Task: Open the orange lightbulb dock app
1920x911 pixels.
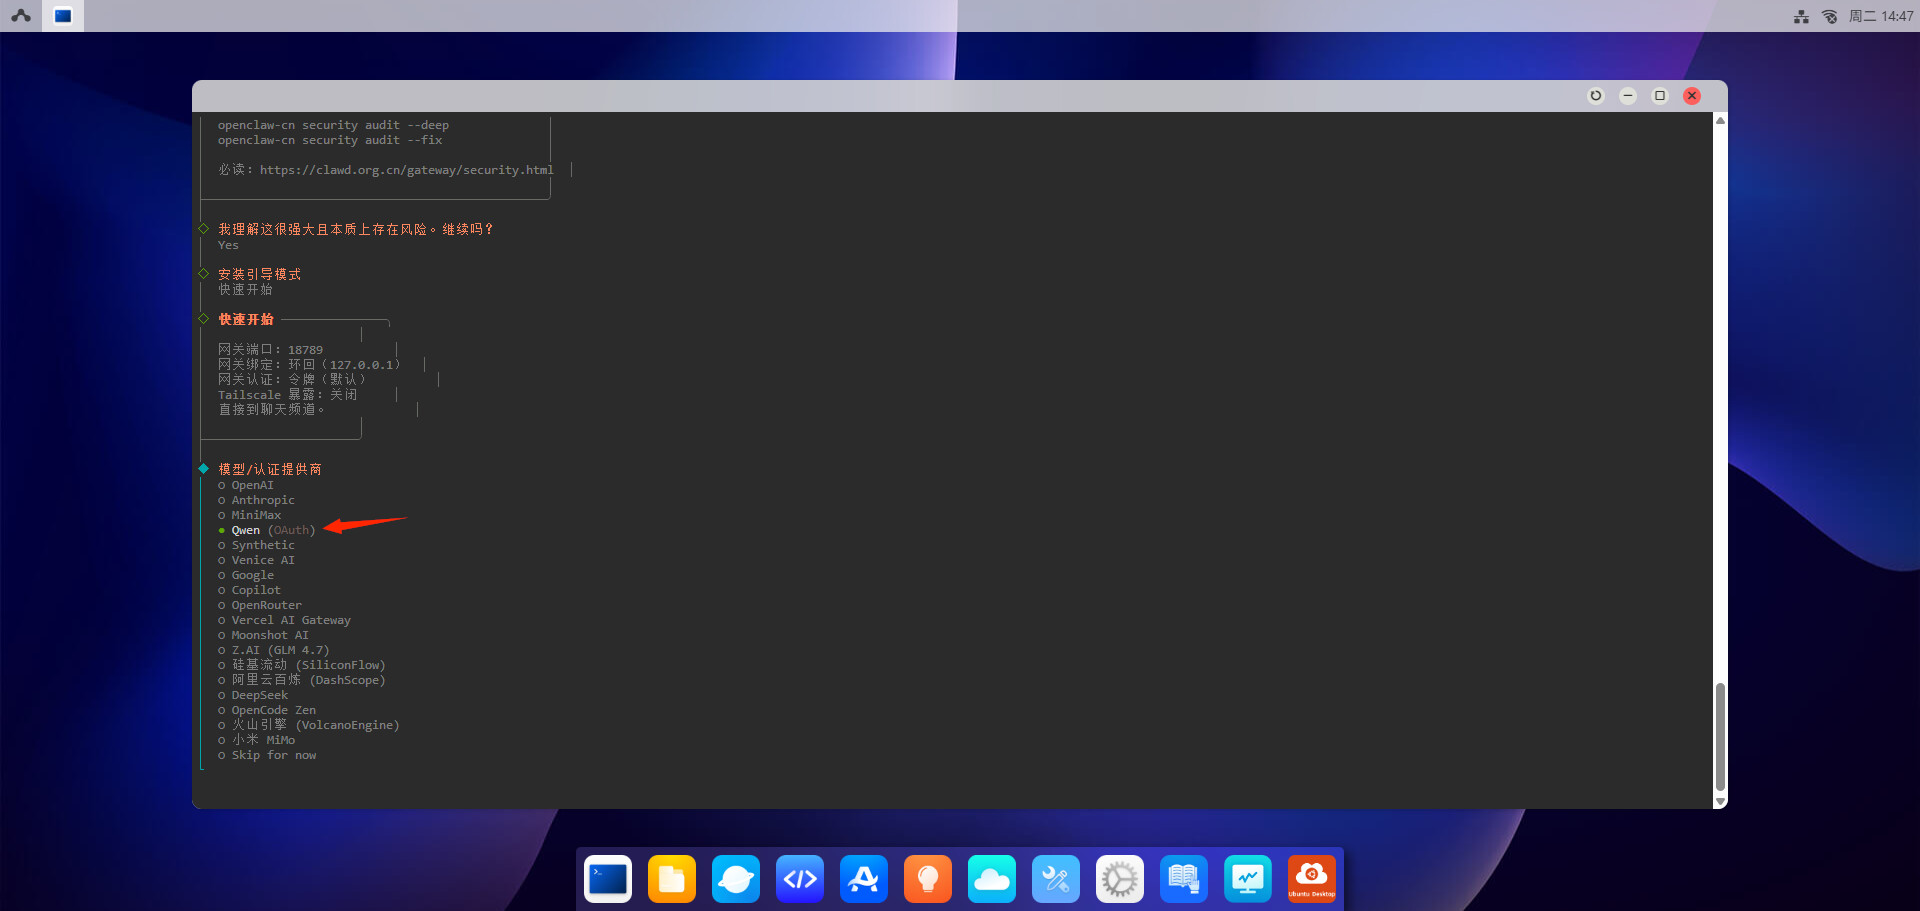Action: pyautogui.click(x=928, y=879)
